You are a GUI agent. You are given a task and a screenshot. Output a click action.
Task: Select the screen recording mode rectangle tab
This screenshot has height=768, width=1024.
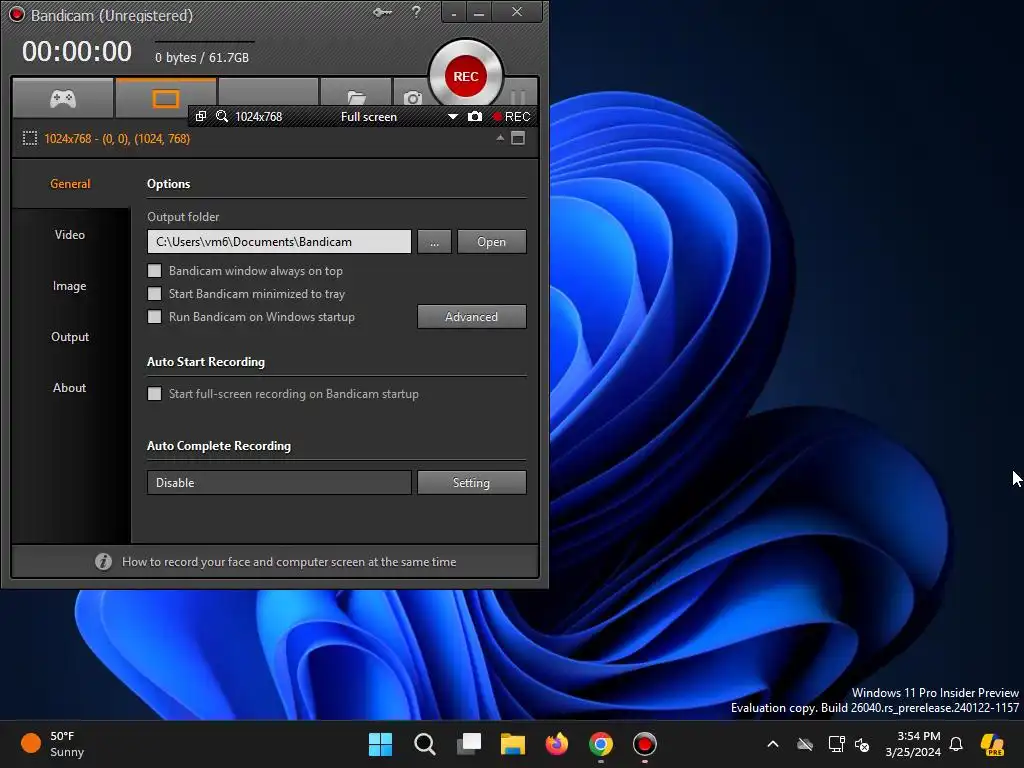165,99
